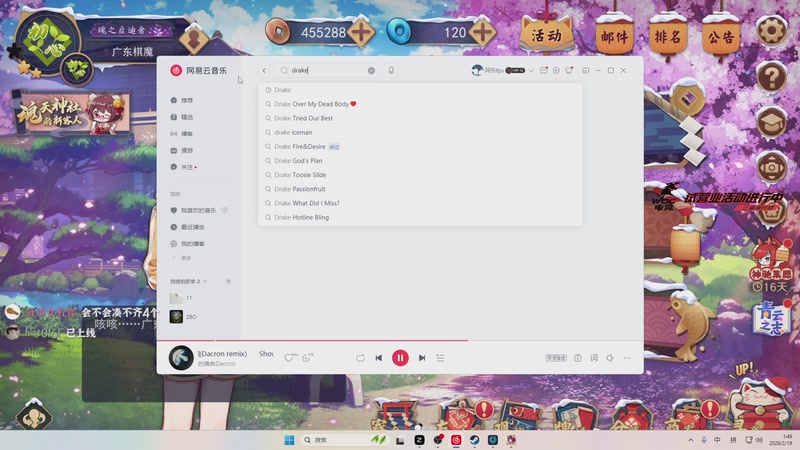Choose suggestion Drake Passionfruit
This screenshot has height=450, width=800.
coord(420,189)
